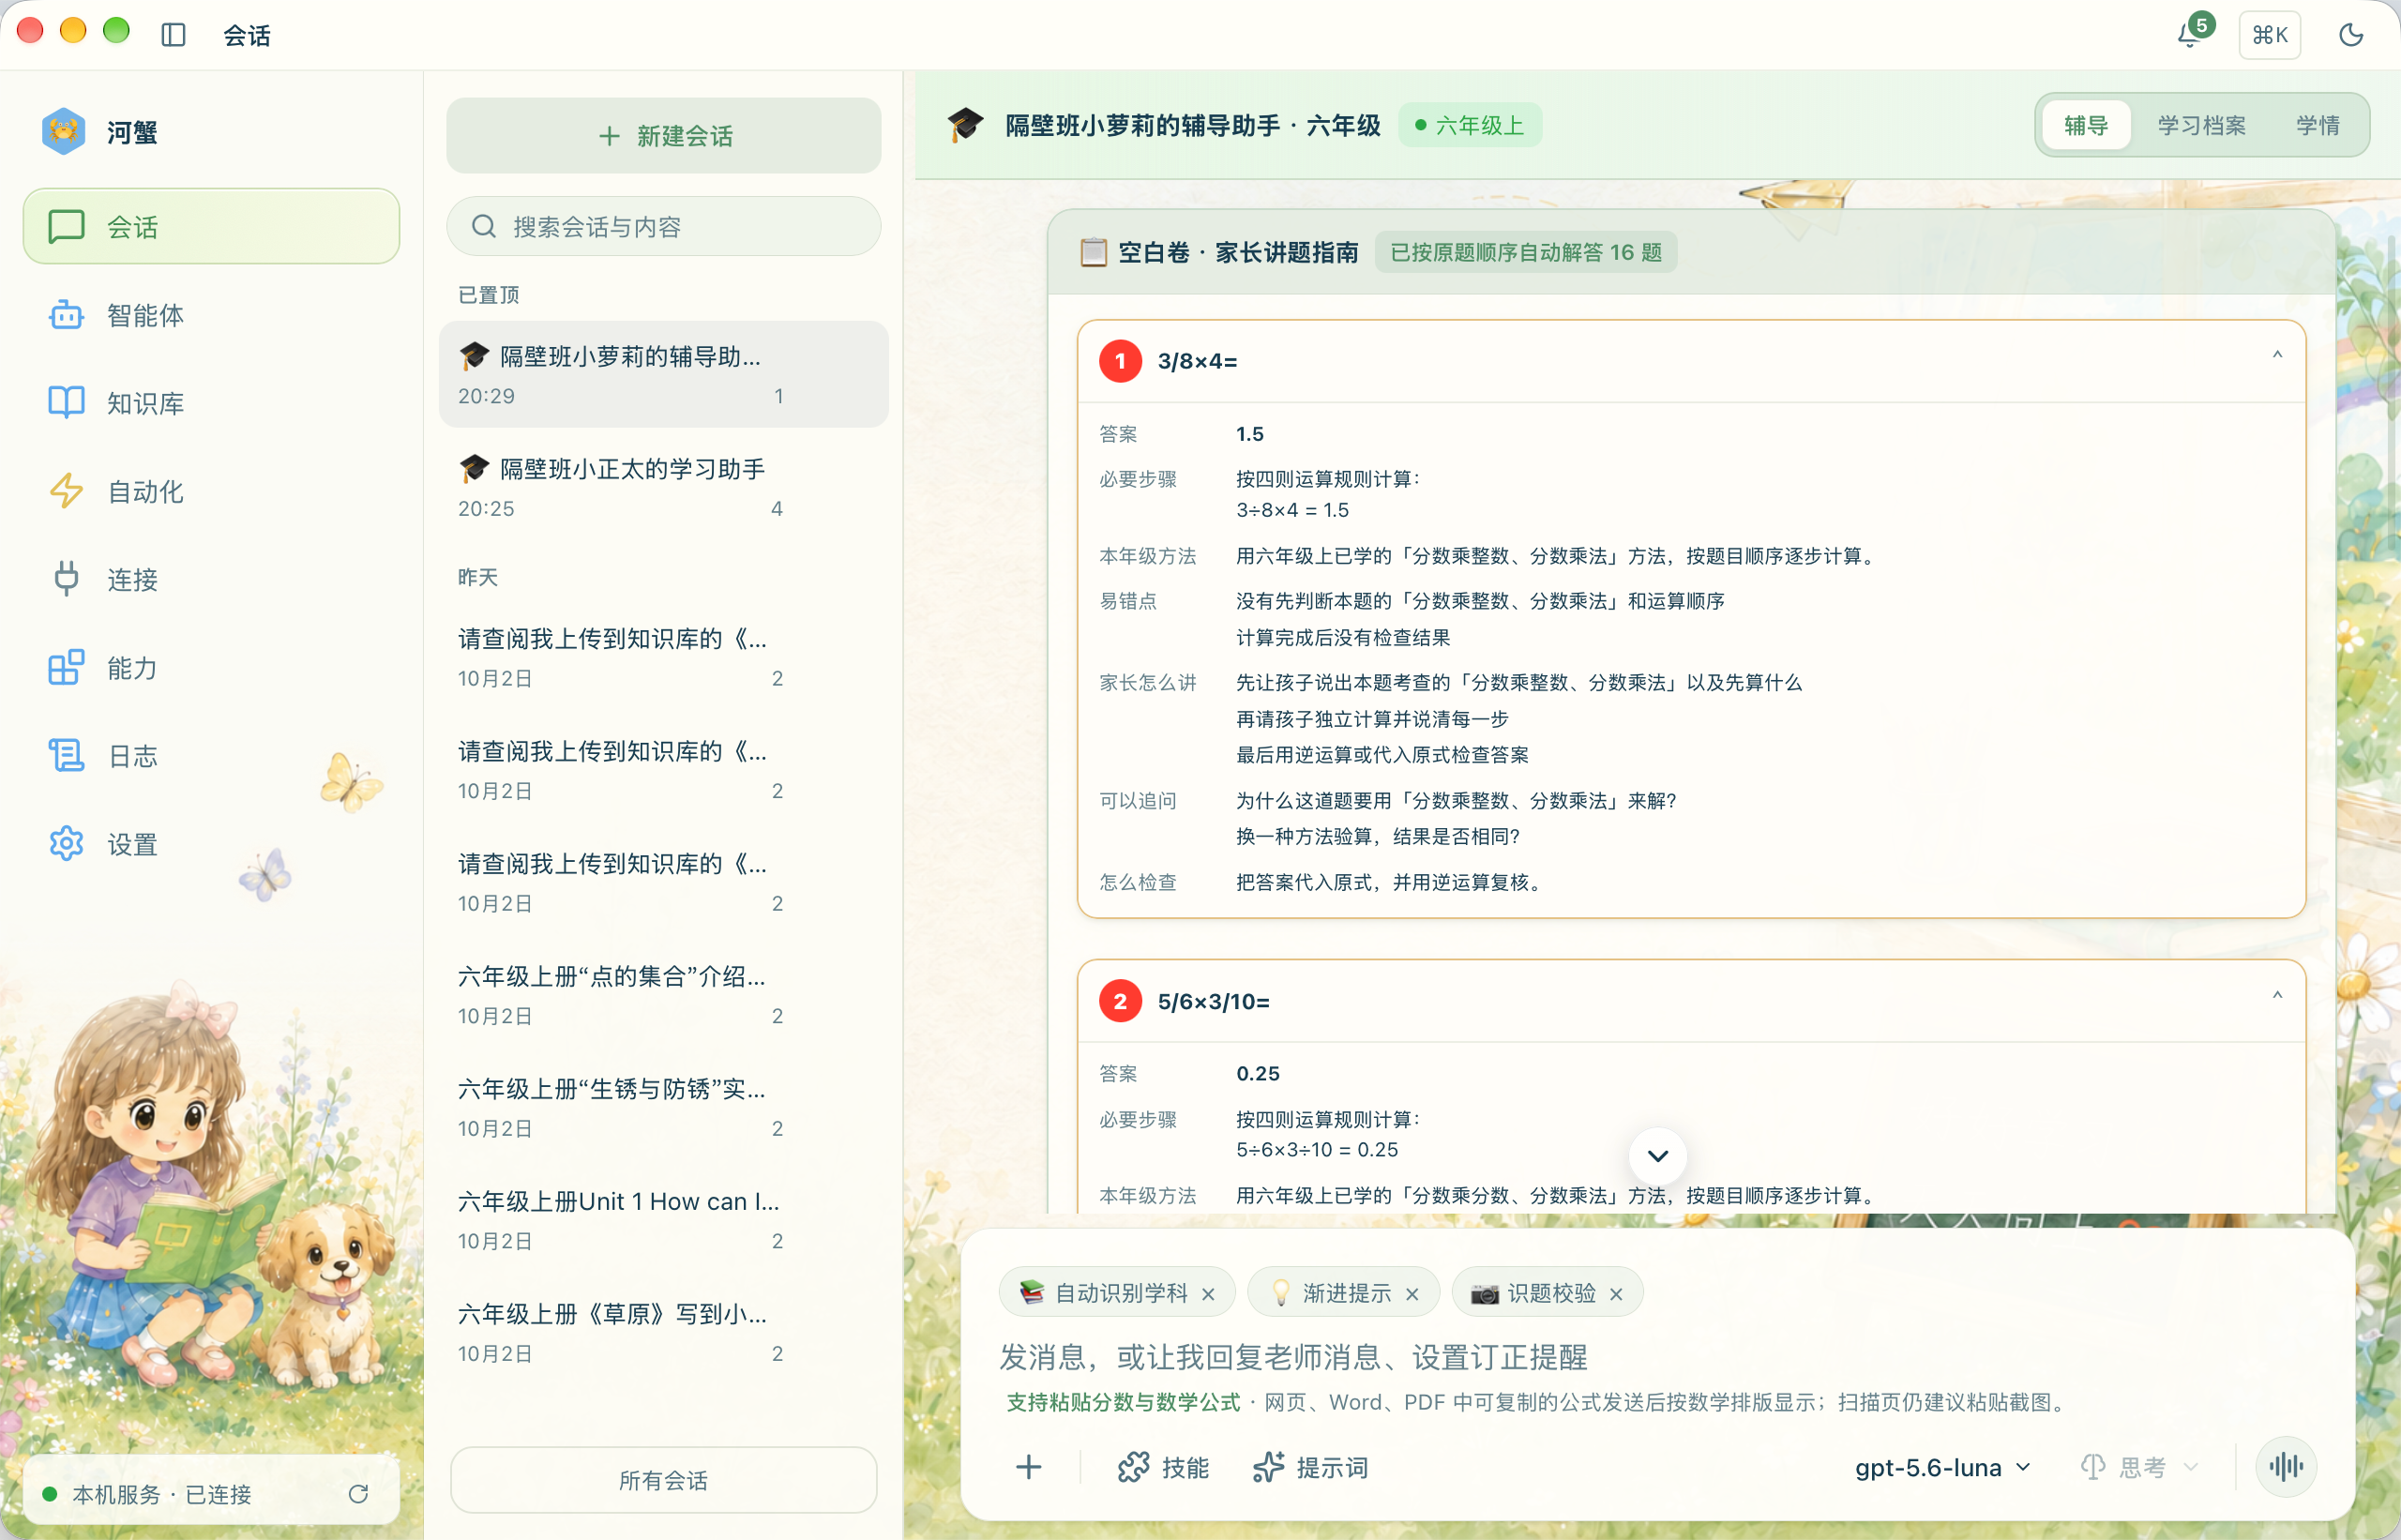This screenshot has height=1540, width=2401.
Task: Open chat 六年级上册“点的集合”介绍
Action: pyautogui.click(x=663, y=995)
